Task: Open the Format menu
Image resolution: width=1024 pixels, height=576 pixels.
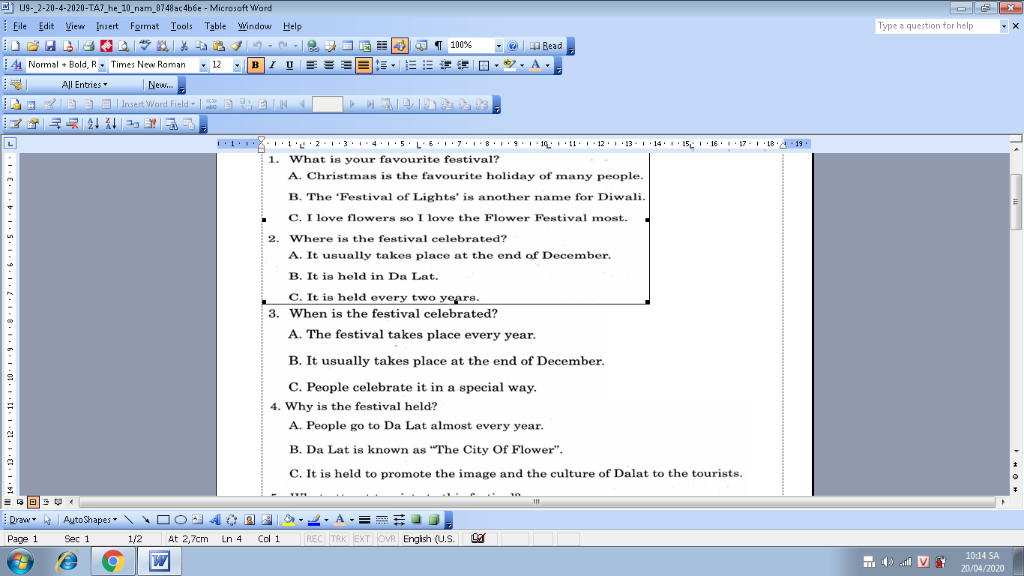Action: 144,26
